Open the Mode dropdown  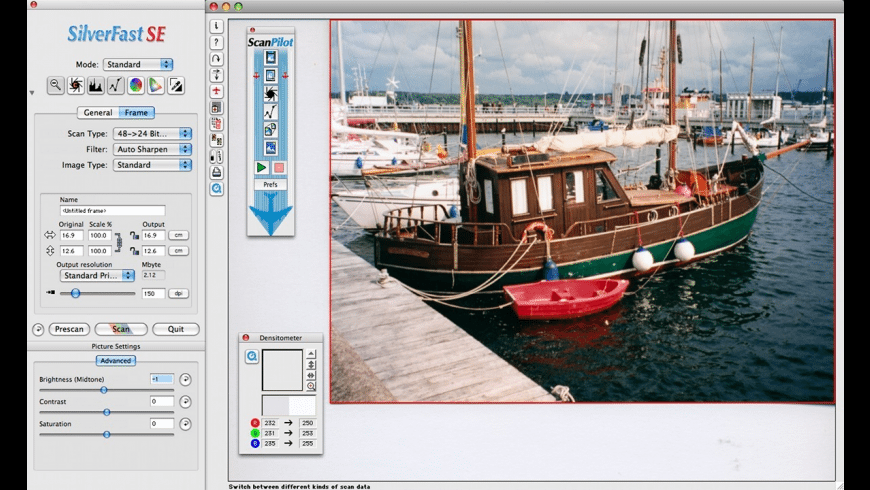[138, 64]
